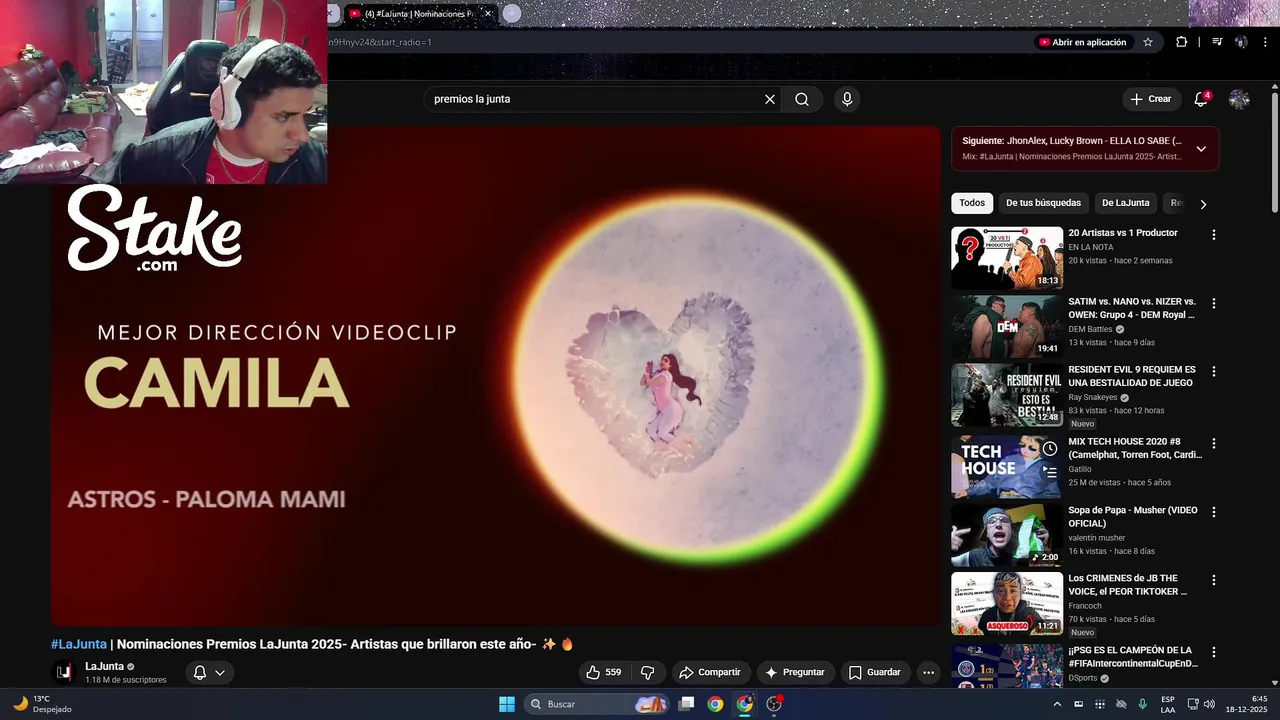The height and width of the screenshot is (720, 1280).
Task: Bookmark the page with the star icon
Action: pos(1148,42)
